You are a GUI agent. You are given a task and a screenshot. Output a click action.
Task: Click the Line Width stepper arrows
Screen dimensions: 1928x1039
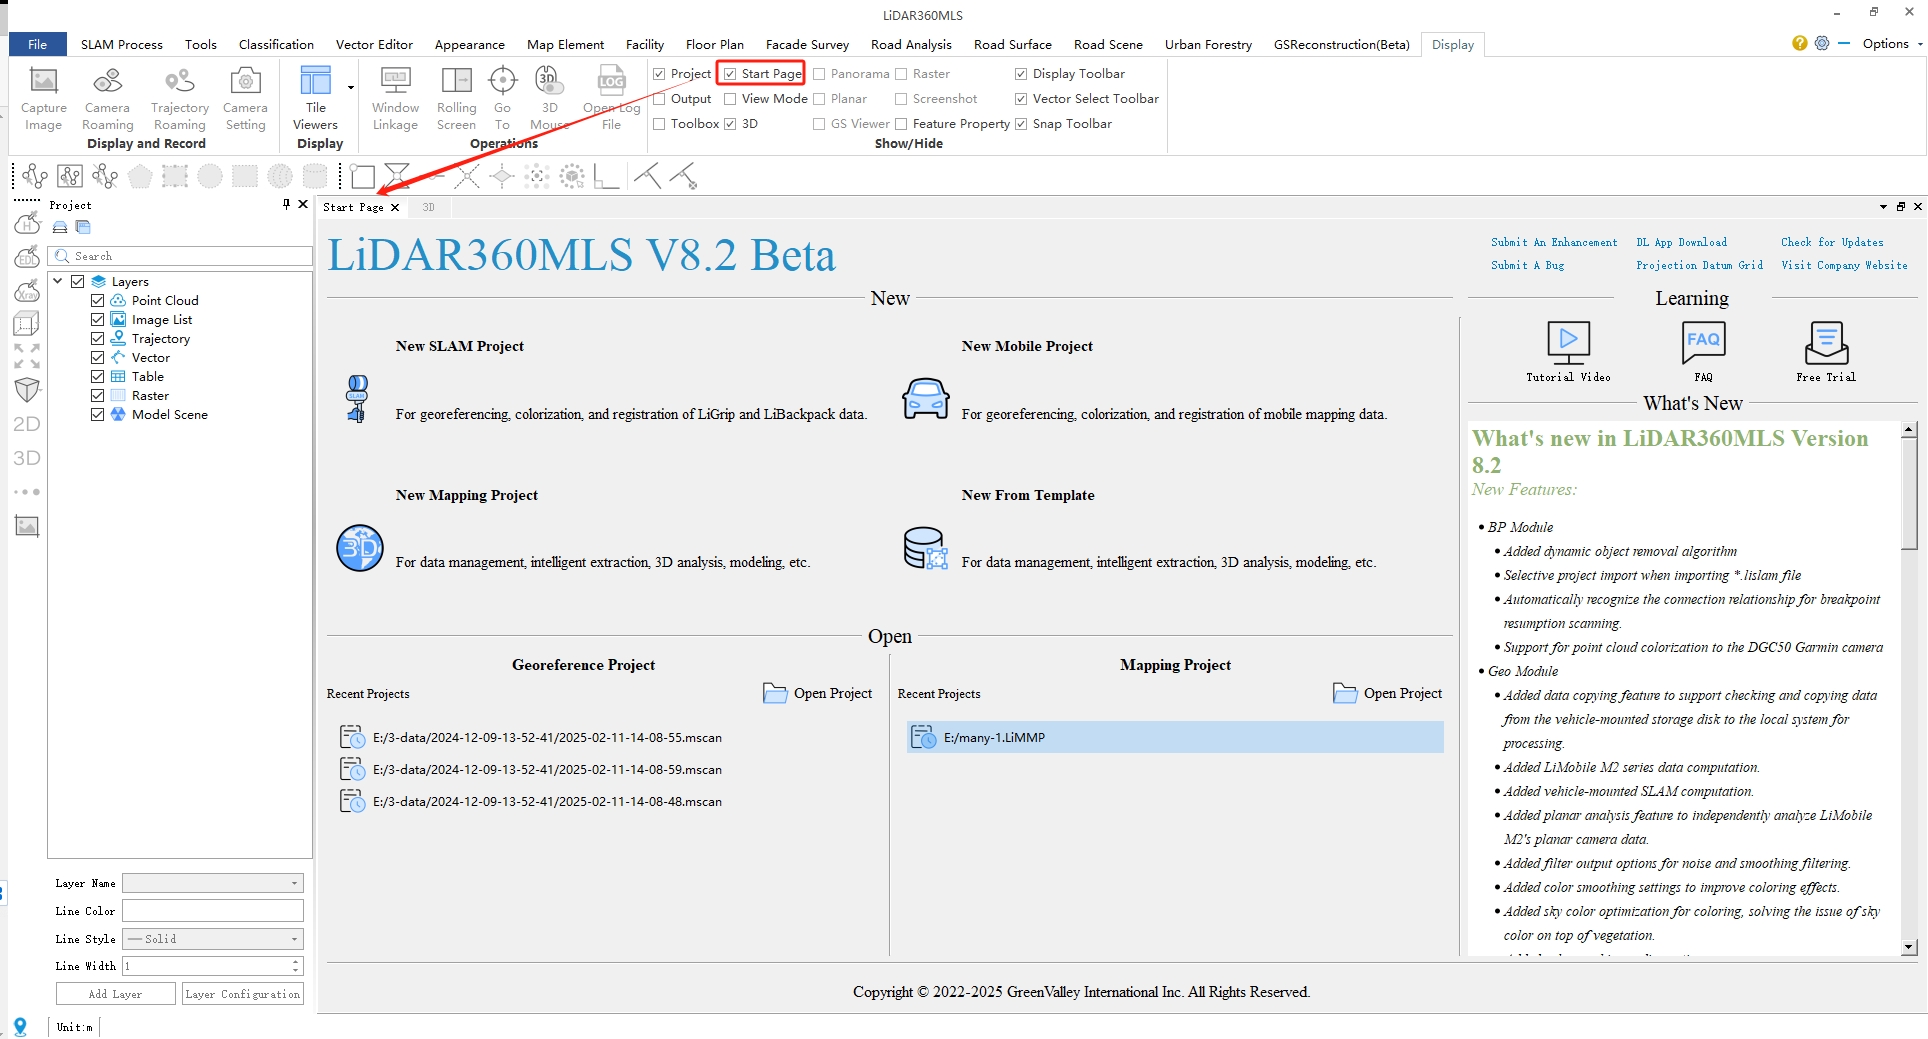pyautogui.click(x=296, y=966)
